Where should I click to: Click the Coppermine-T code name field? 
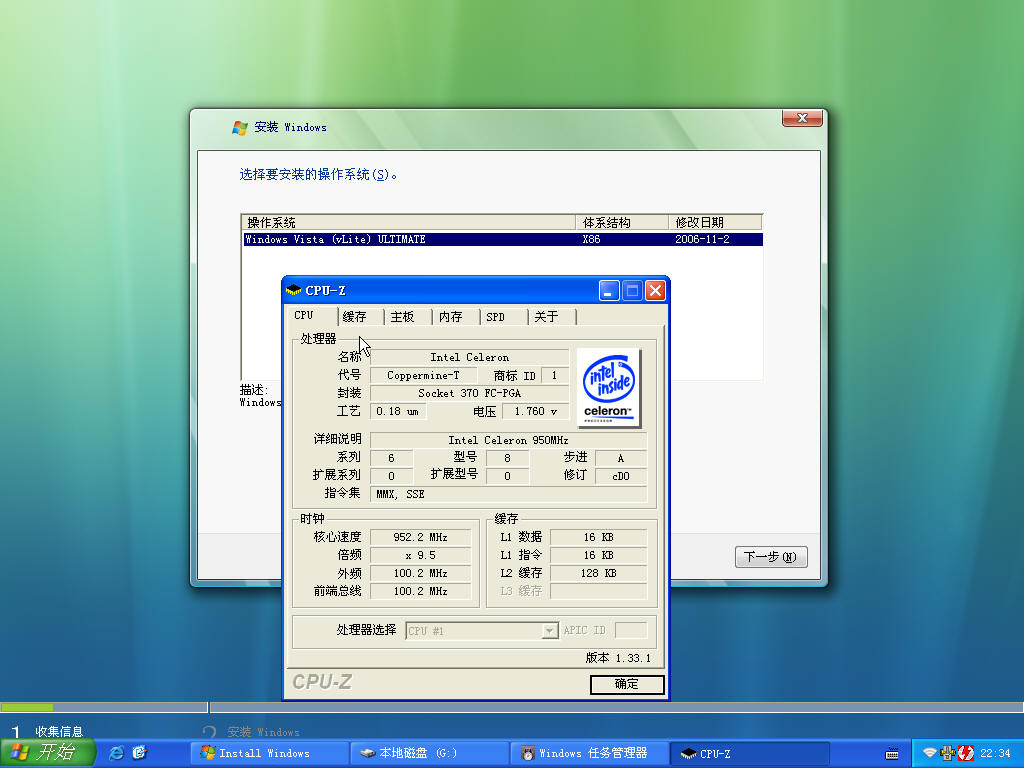tap(423, 376)
